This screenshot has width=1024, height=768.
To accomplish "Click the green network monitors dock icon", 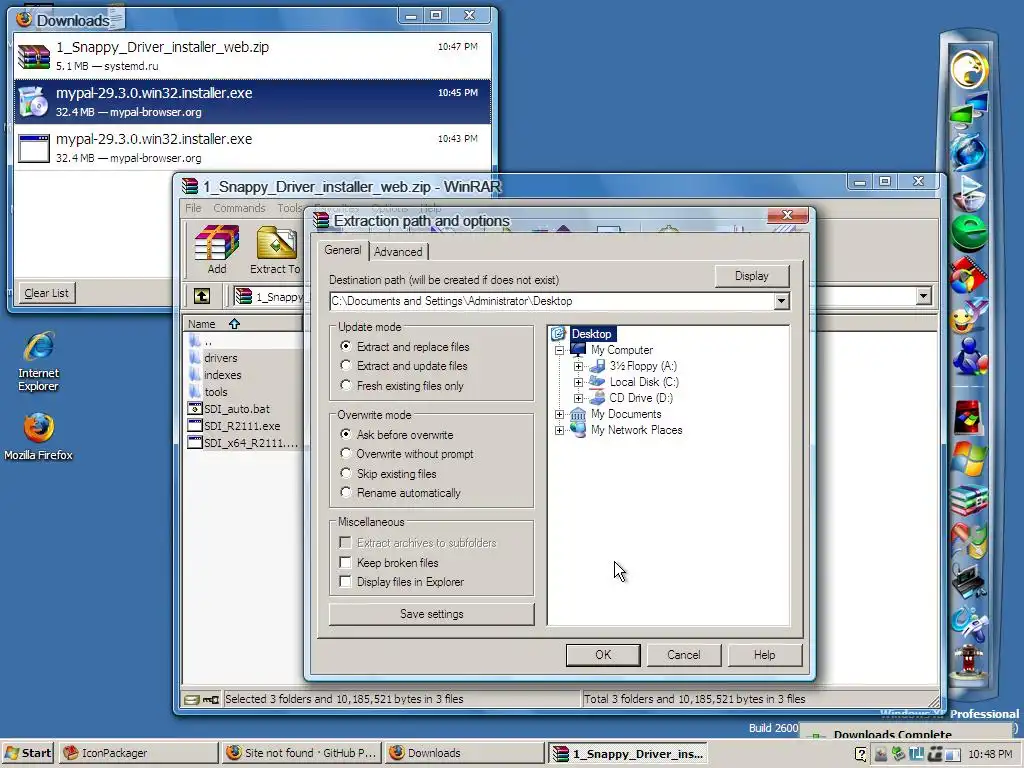I will point(969,110).
